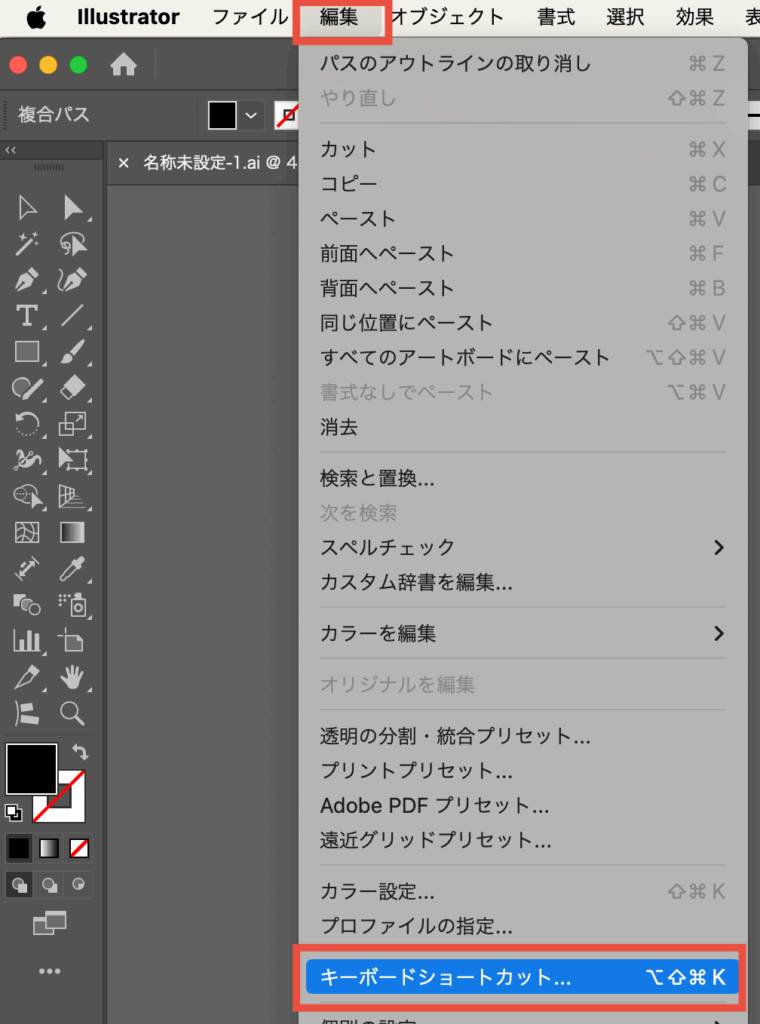This screenshot has width=760, height=1024.
Task: Select the Shape Builder tool
Action: click(x=27, y=496)
